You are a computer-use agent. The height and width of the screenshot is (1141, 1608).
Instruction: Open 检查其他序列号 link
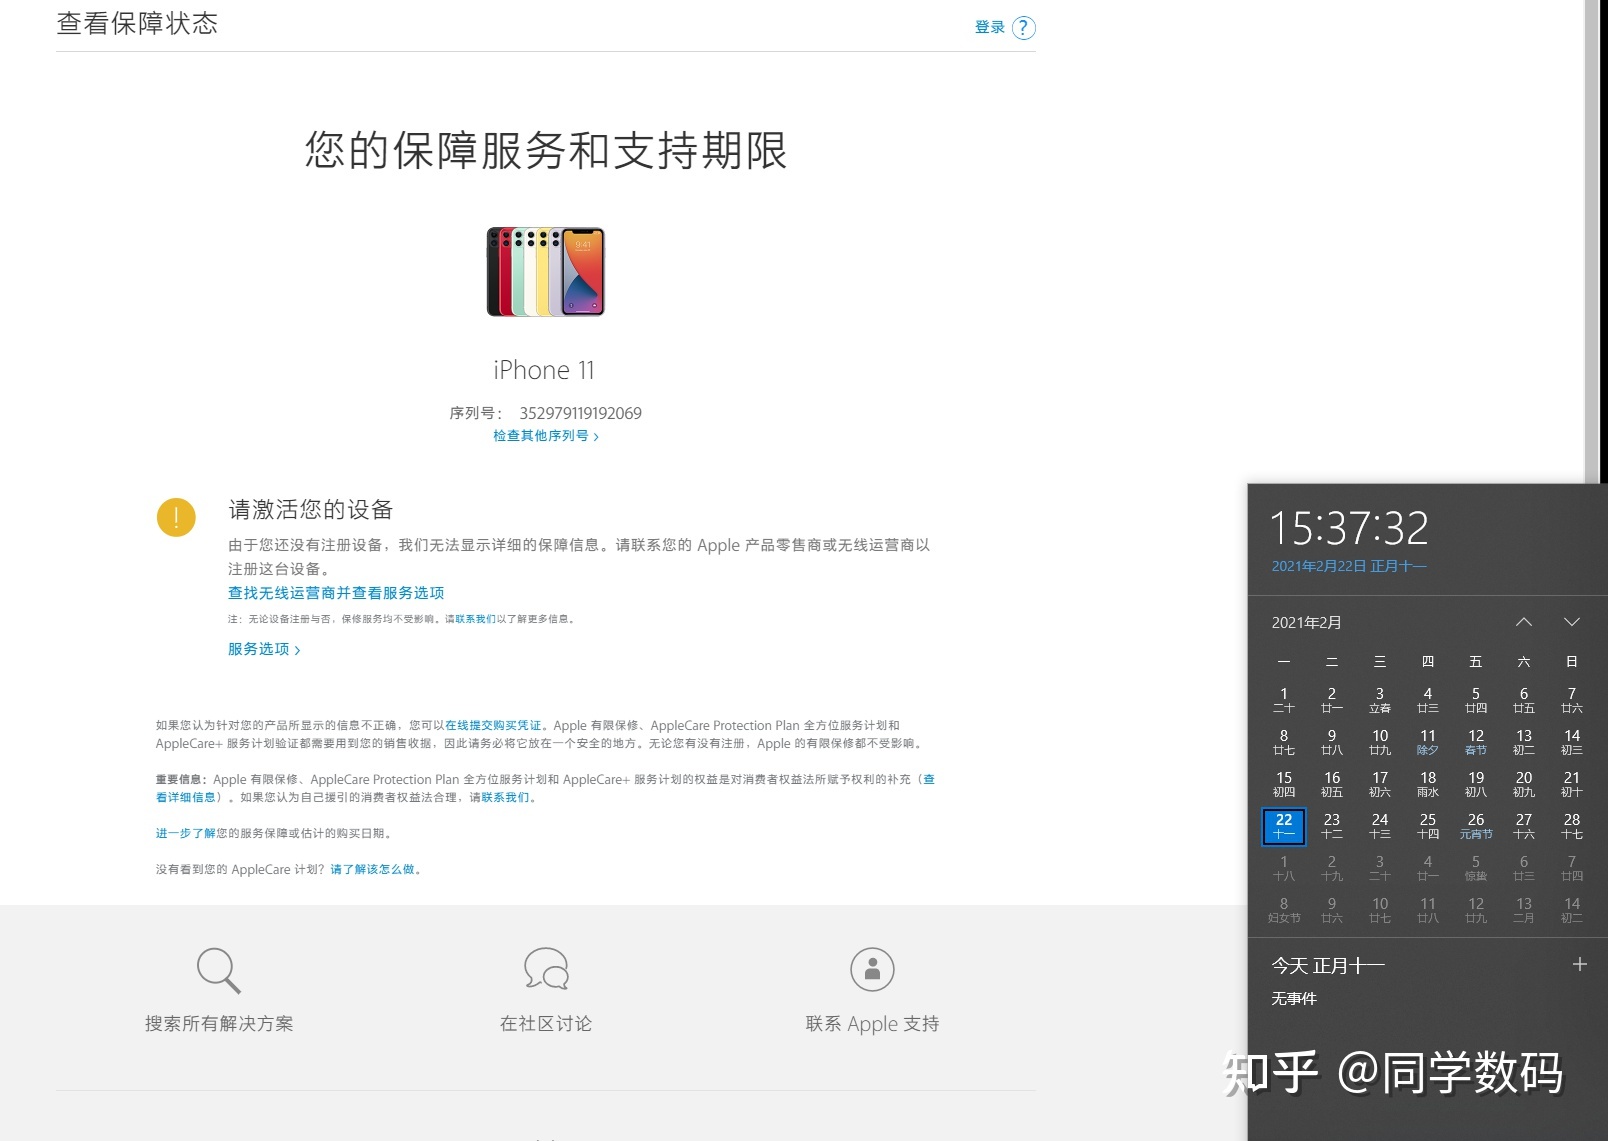(x=546, y=436)
